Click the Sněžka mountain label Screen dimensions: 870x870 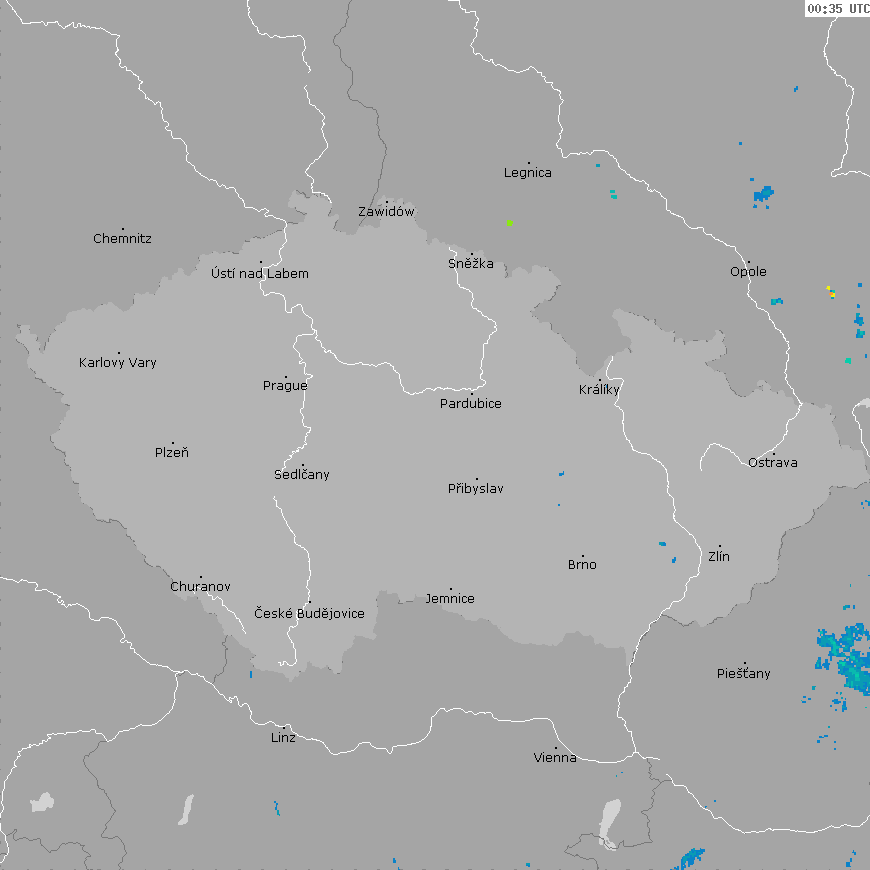click(471, 264)
